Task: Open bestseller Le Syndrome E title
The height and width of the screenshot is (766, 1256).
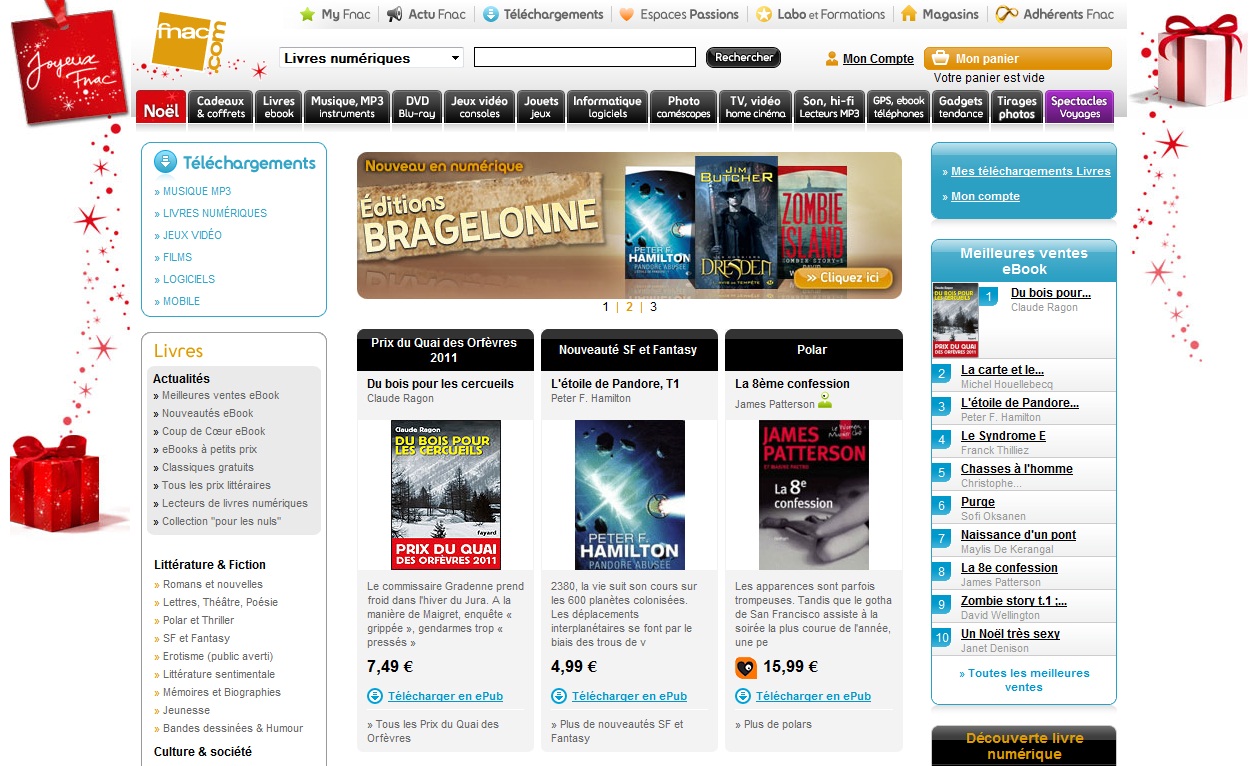Action: click(1003, 436)
